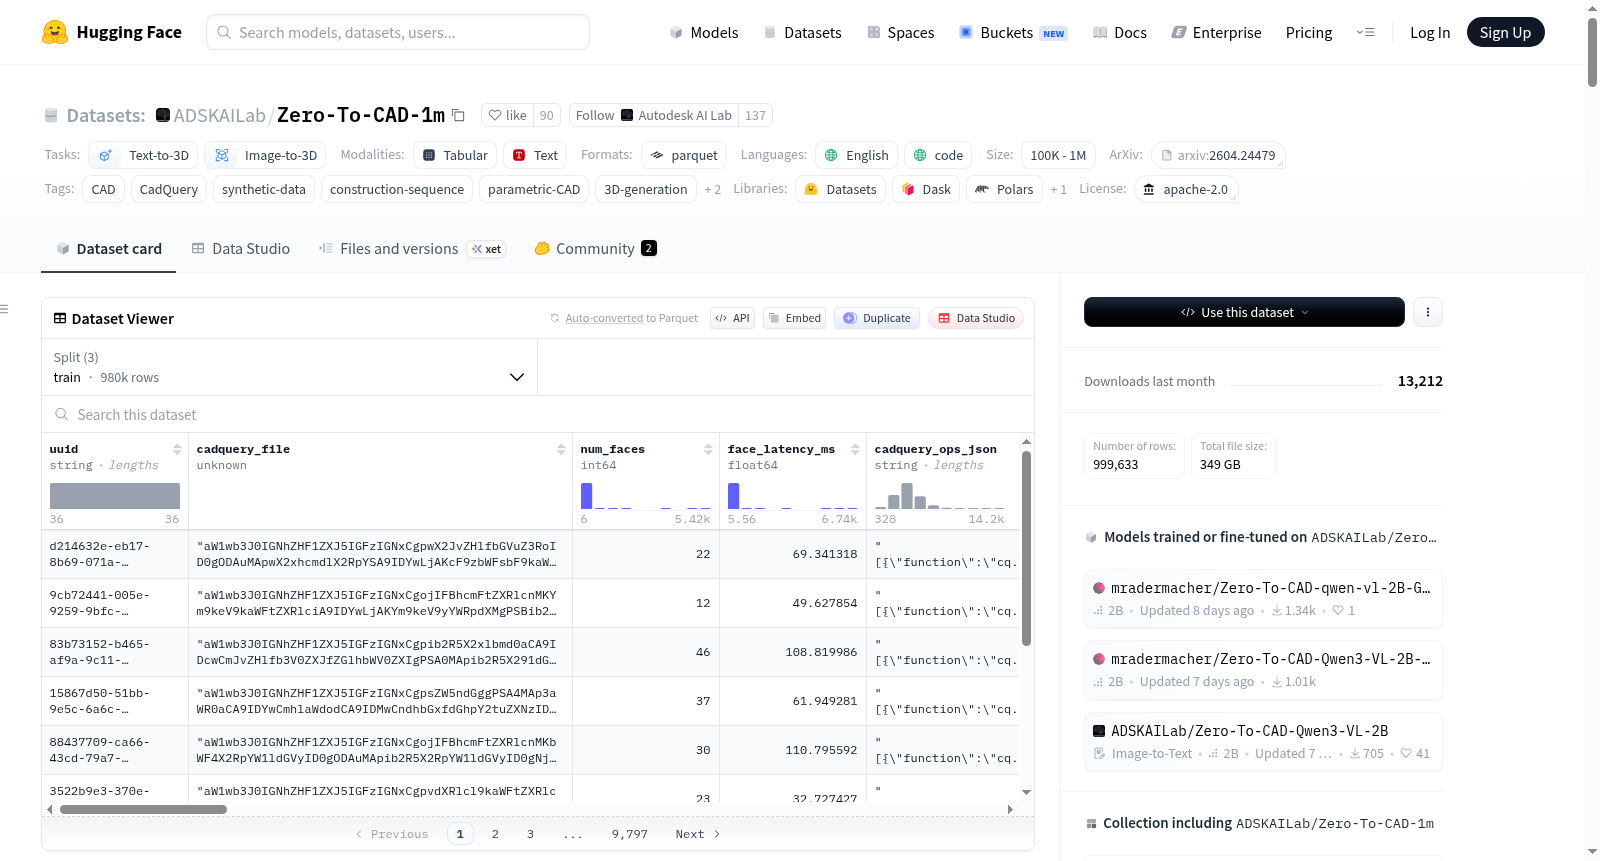The image size is (1600, 861).
Task: Filter by Text modality tag
Action: pos(535,155)
